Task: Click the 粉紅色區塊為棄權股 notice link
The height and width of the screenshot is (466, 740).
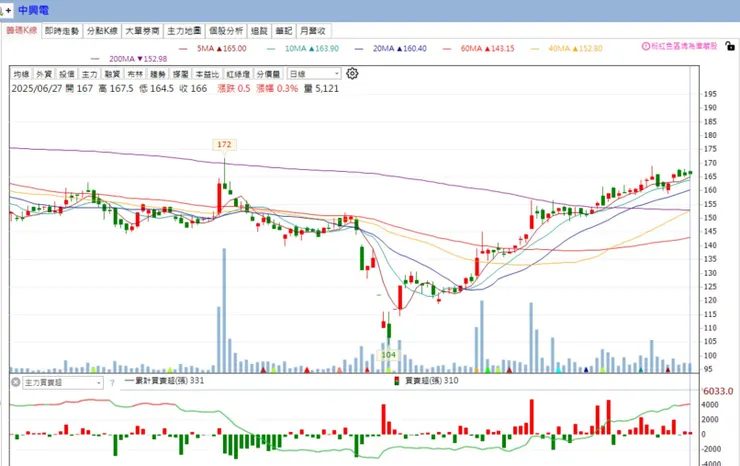Action: click(684, 46)
